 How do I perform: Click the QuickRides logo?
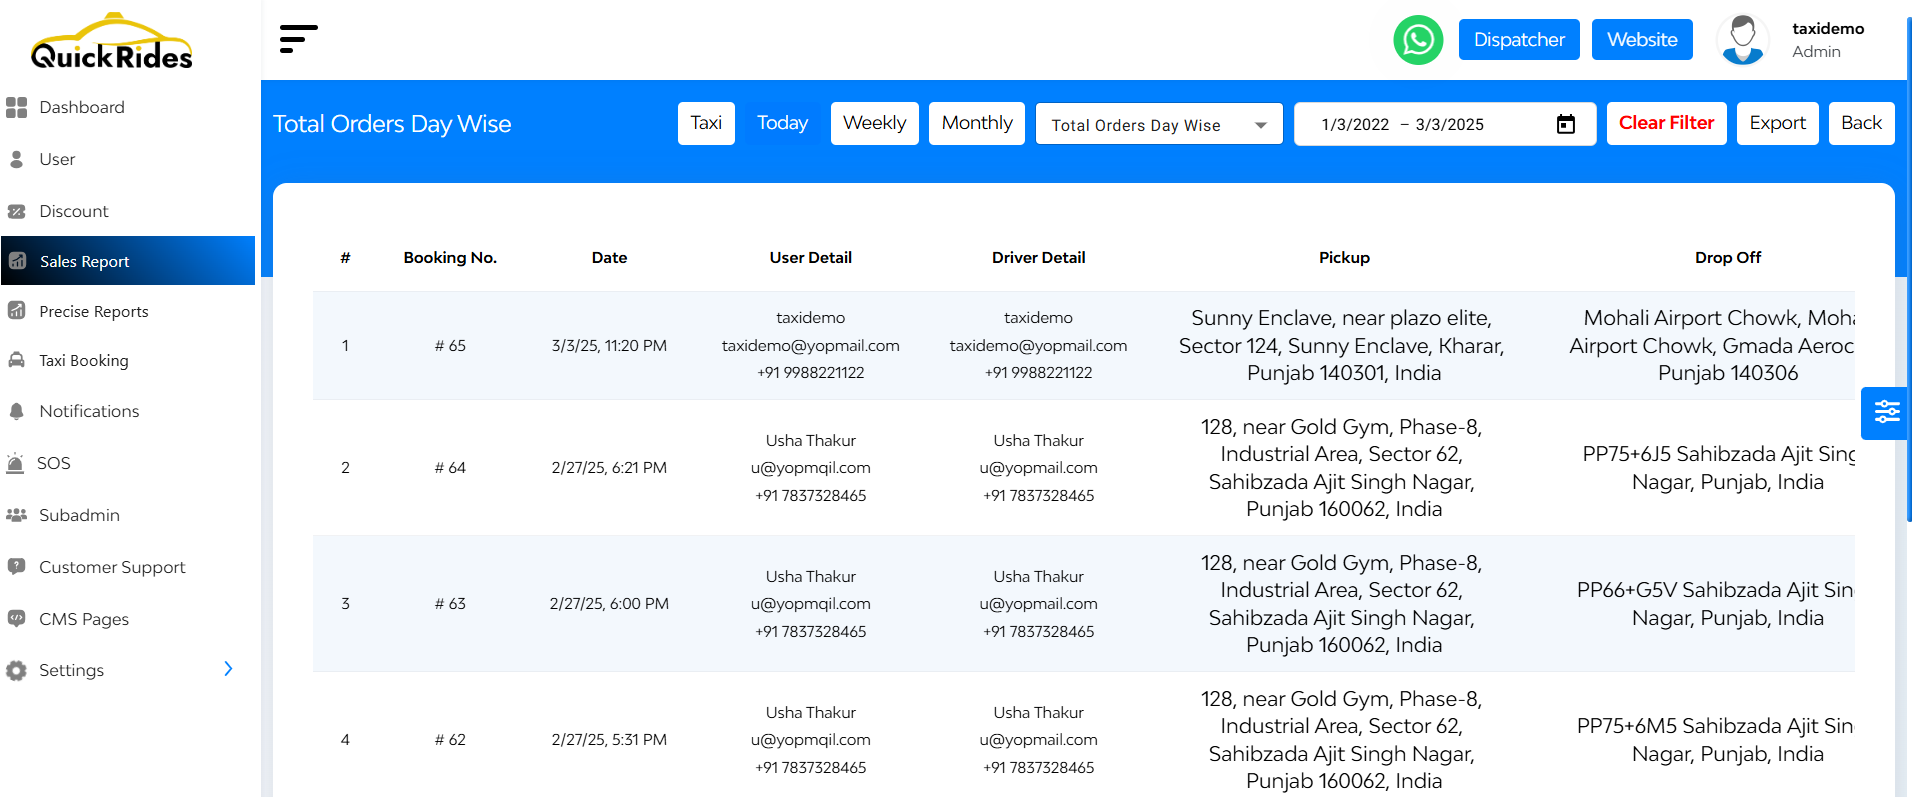[x=111, y=42]
